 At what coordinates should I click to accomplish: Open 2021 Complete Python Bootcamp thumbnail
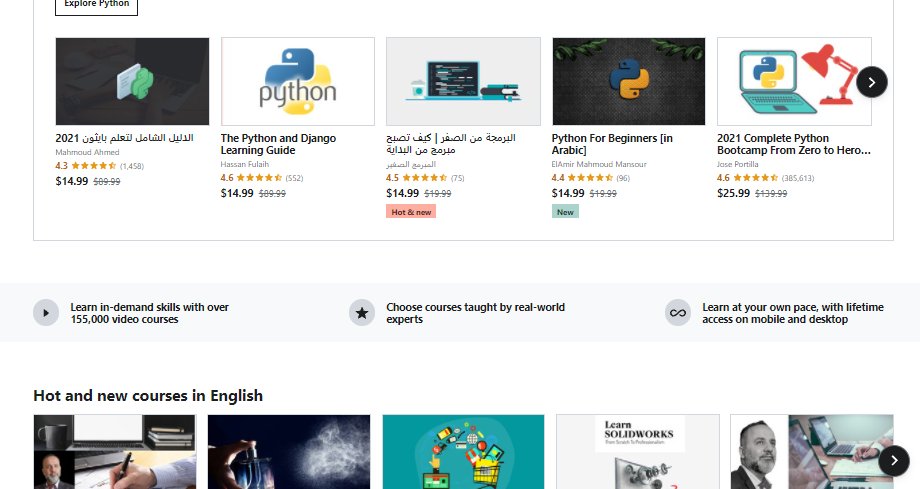point(794,82)
